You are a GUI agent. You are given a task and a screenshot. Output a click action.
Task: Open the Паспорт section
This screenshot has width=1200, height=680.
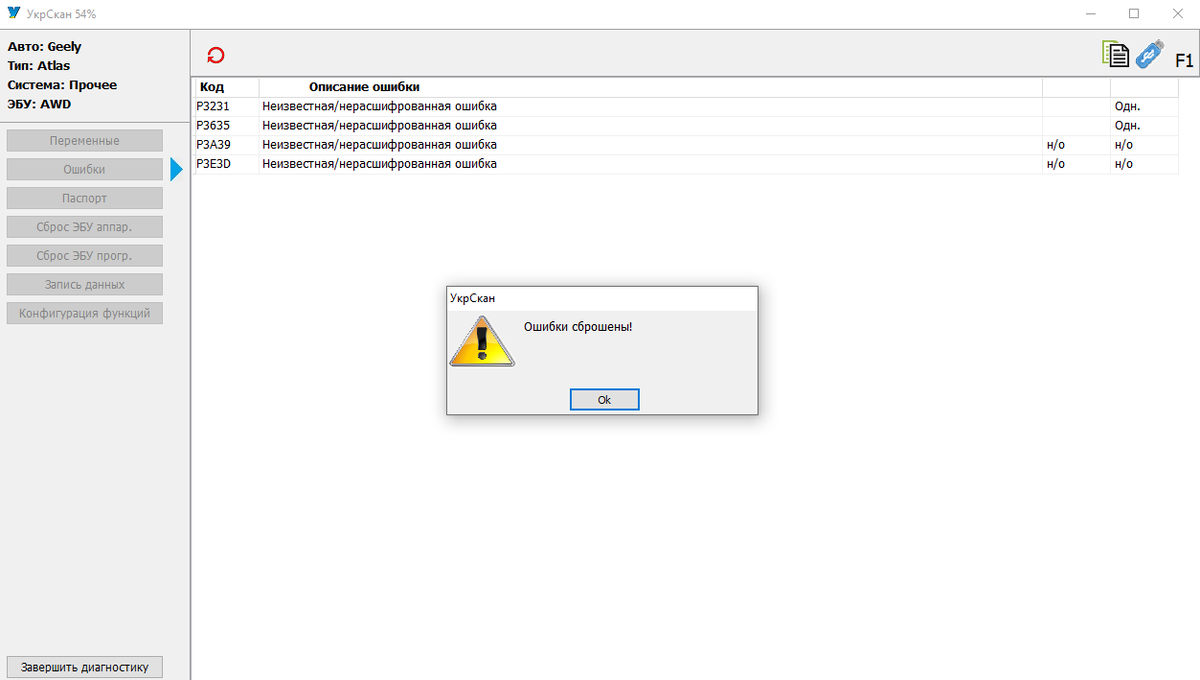click(85, 198)
